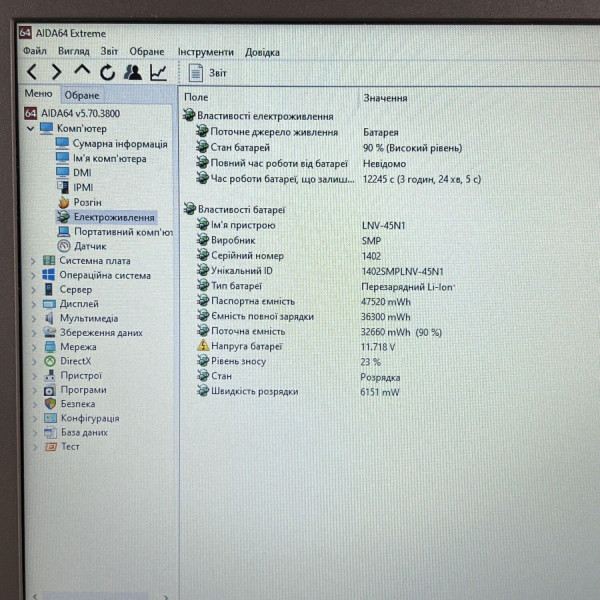Click the Звіт report document icon
This screenshot has width=600, height=600.
click(x=196, y=73)
